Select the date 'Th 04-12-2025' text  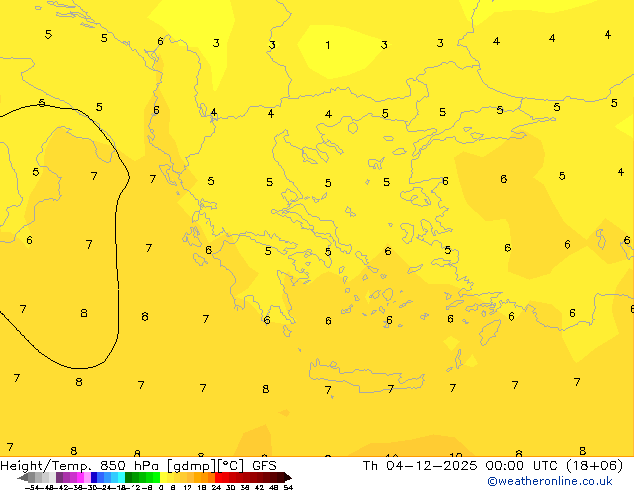[x=420, y=466]
